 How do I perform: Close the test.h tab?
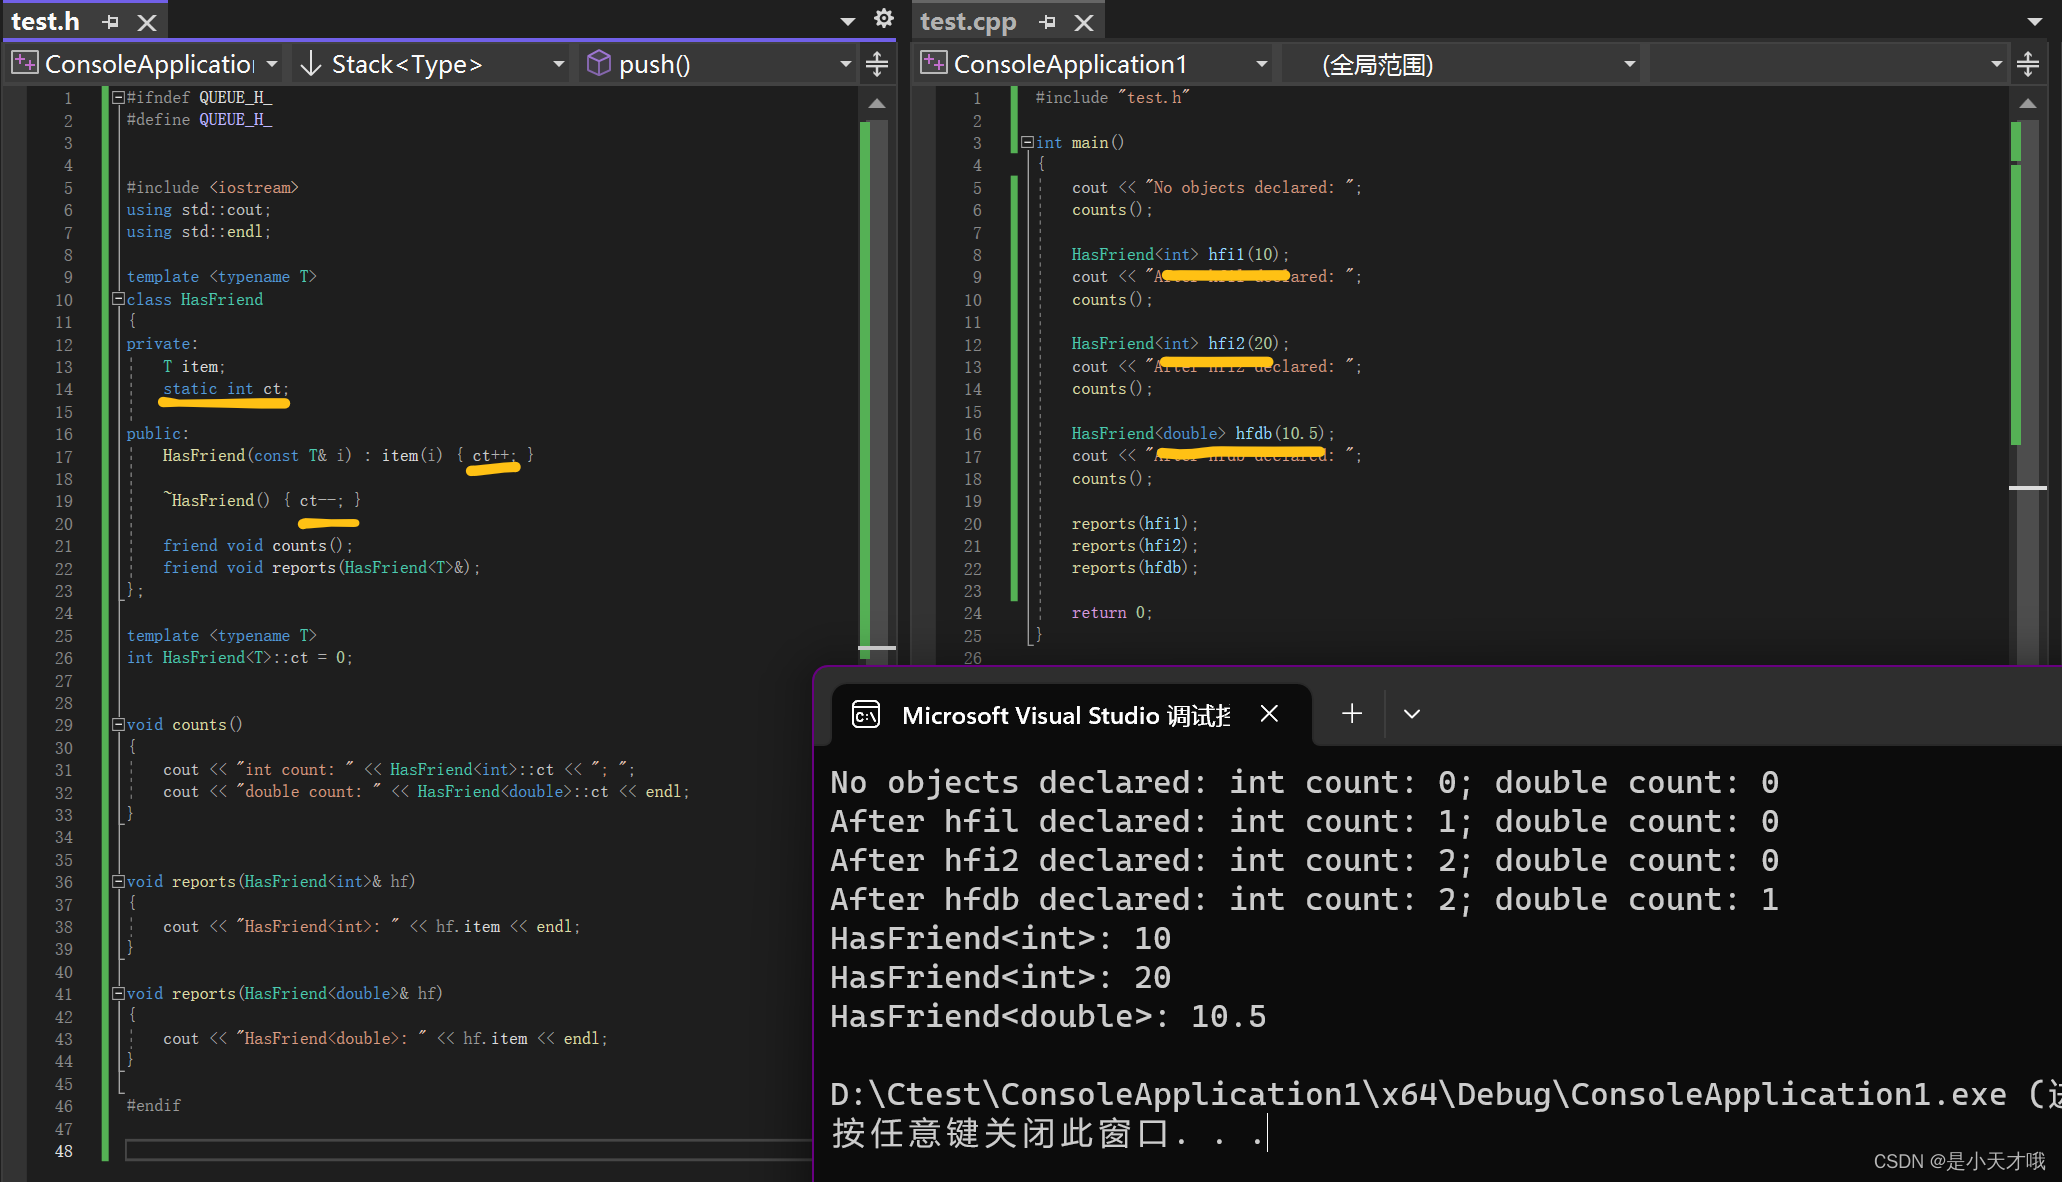point(147,22)
